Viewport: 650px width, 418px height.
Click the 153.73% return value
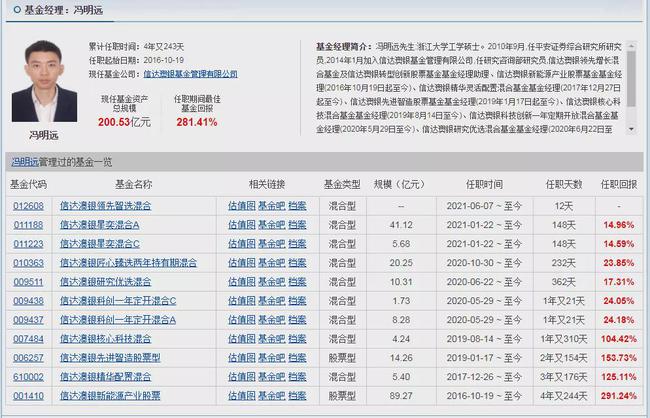tap(619, 358)
